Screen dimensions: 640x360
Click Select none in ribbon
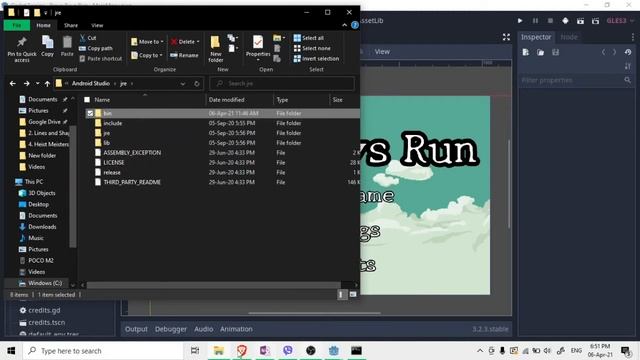312,48
